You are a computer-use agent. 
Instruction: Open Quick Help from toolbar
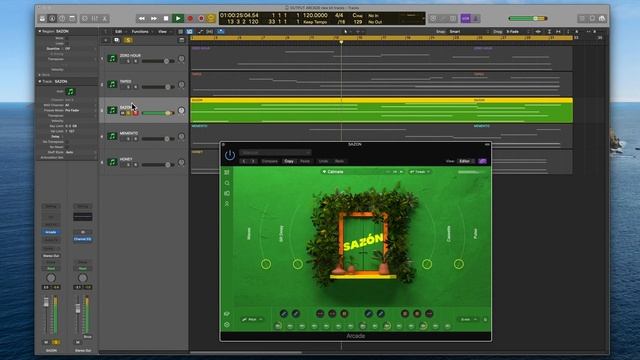62,18
